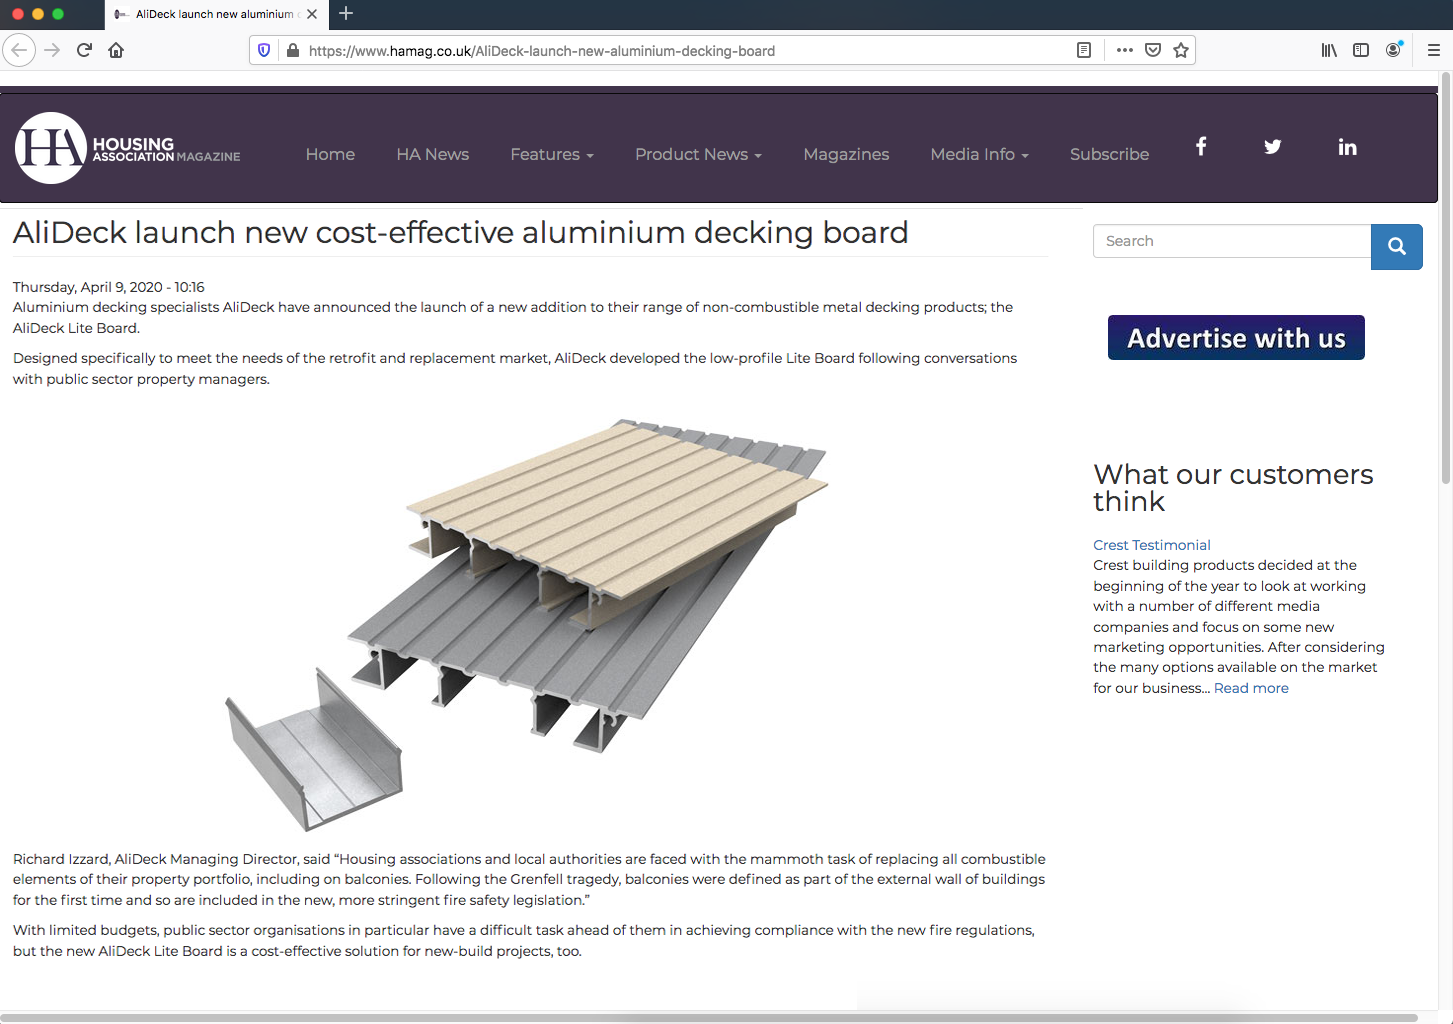The image size is (1453, 1024).
Task: Close the AliDeck article tab
Action: tap(312, 14)
